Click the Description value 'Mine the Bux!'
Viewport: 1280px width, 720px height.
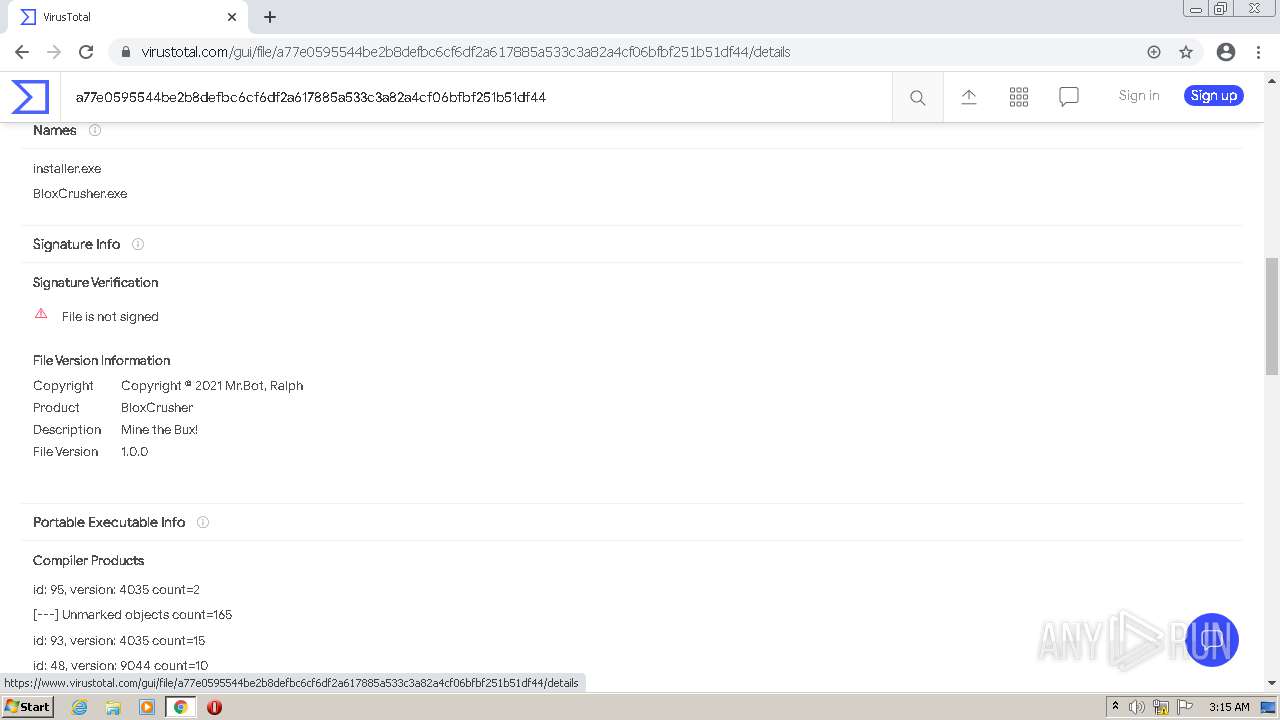[159, 429]
